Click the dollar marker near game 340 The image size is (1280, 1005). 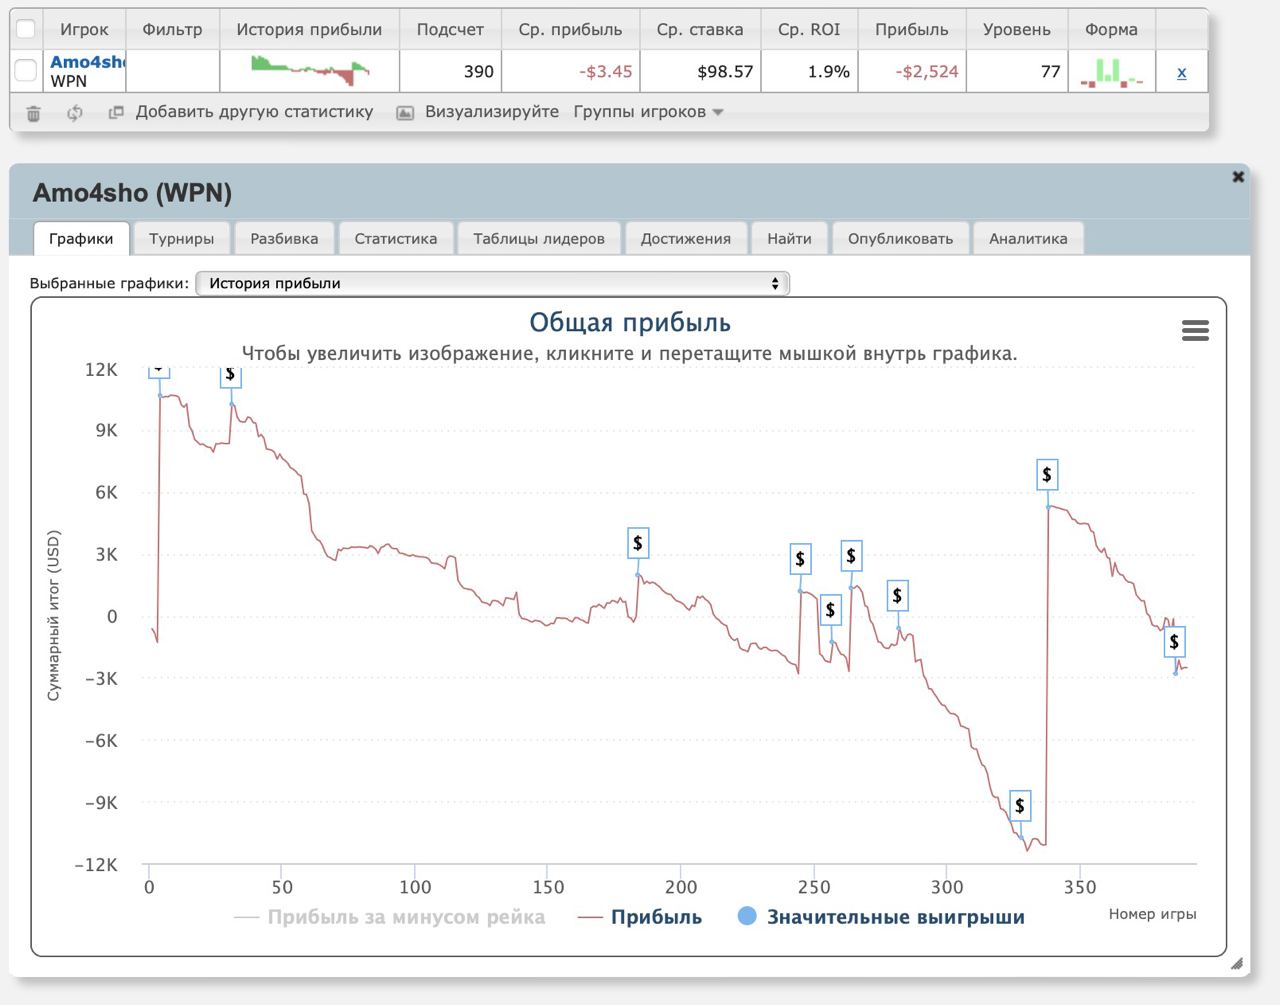(1047, 475)
